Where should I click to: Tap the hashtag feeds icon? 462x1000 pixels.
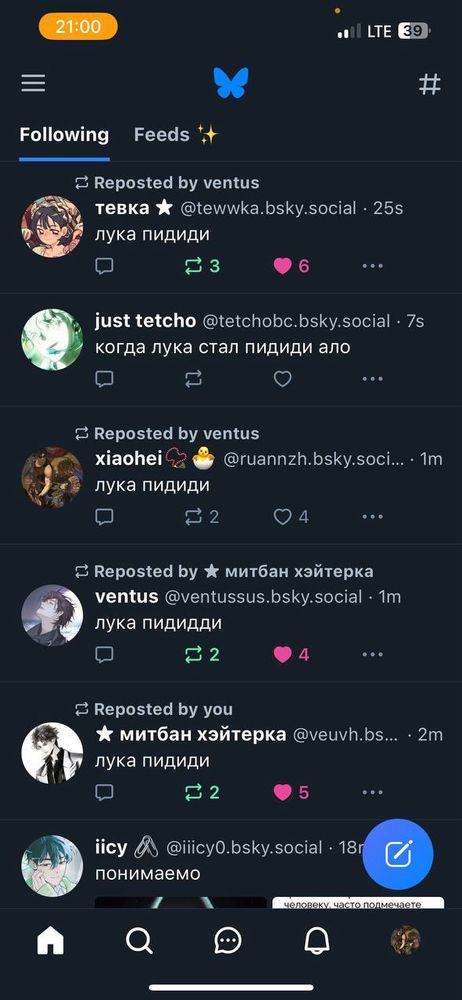coord(429,84)
